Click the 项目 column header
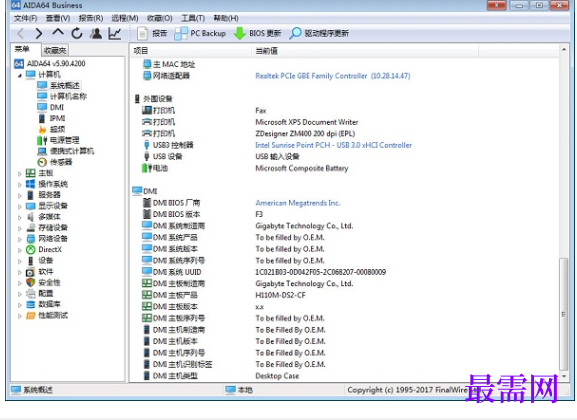 click(191, 51)
